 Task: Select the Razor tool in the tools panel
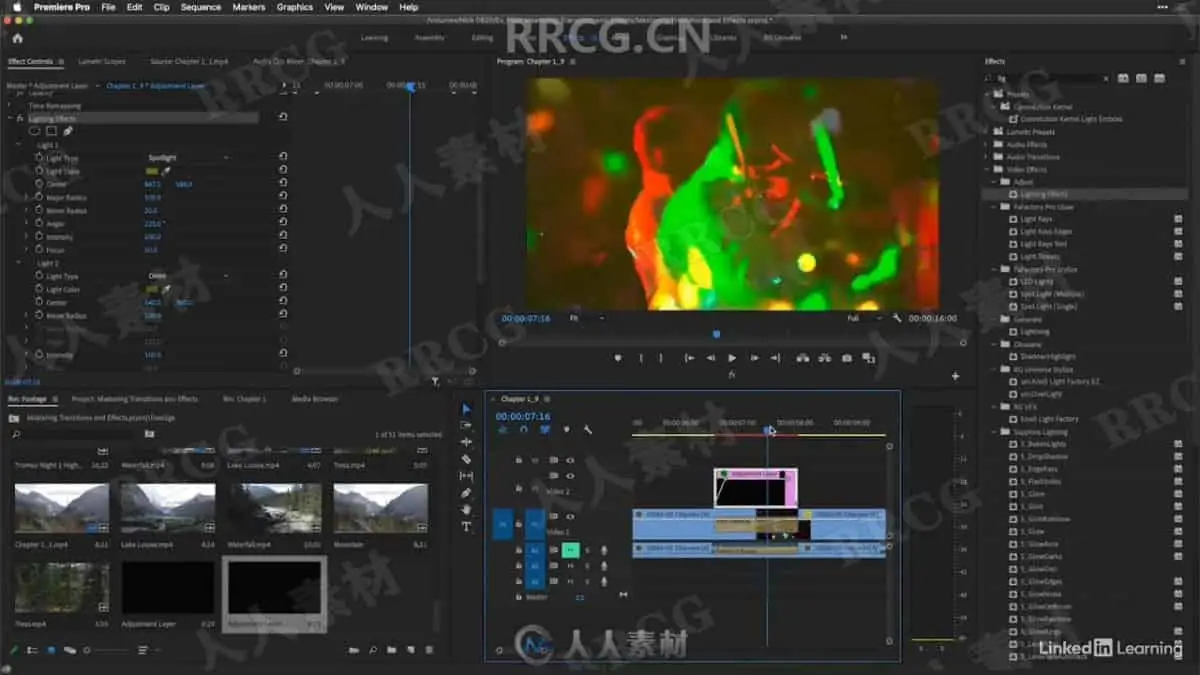coord(466,459)
